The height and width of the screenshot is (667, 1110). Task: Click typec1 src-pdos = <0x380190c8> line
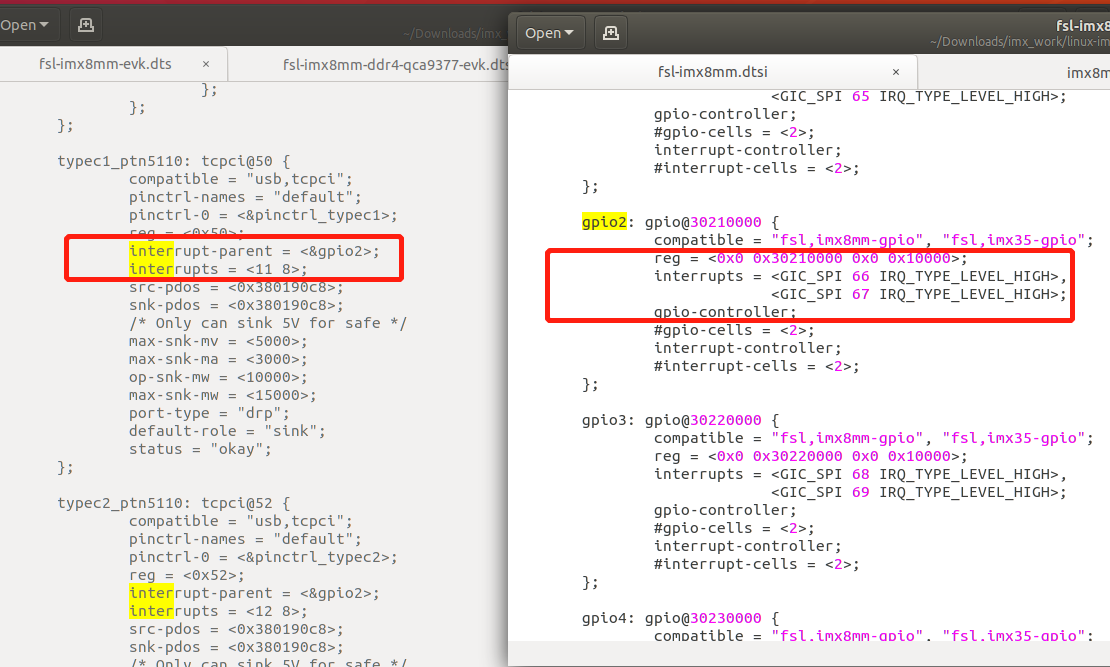click(236, 287)
